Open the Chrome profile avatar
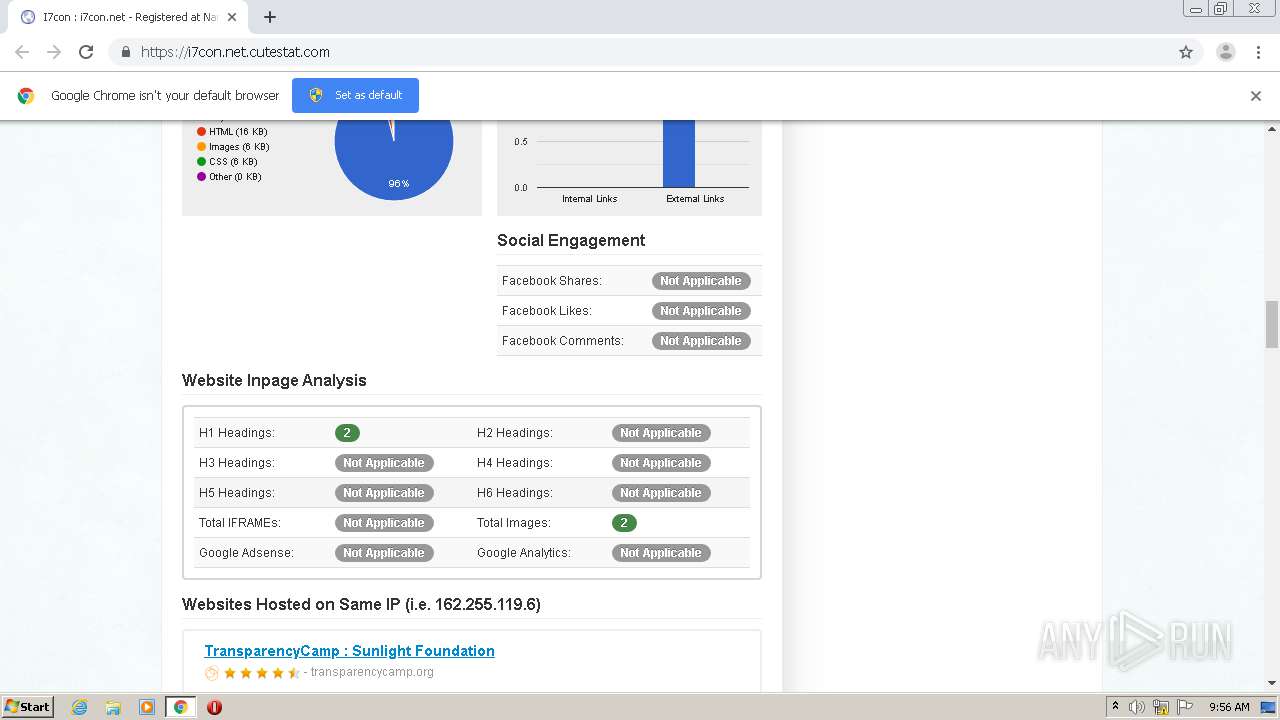Viewport: 1280px width, 720px height. (x=1226, y=52)
